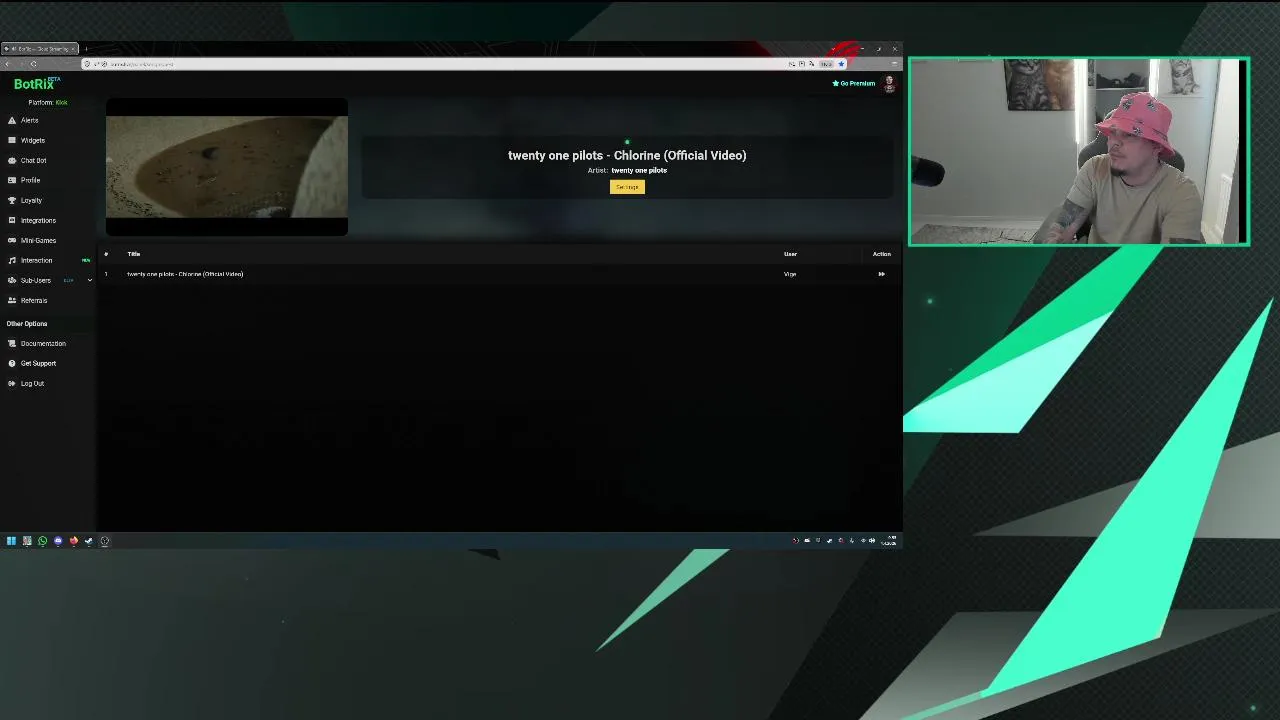This screenshot has width=1280, height=720.
Task: Click the yellow Settings button
Action: pos(627,187)
